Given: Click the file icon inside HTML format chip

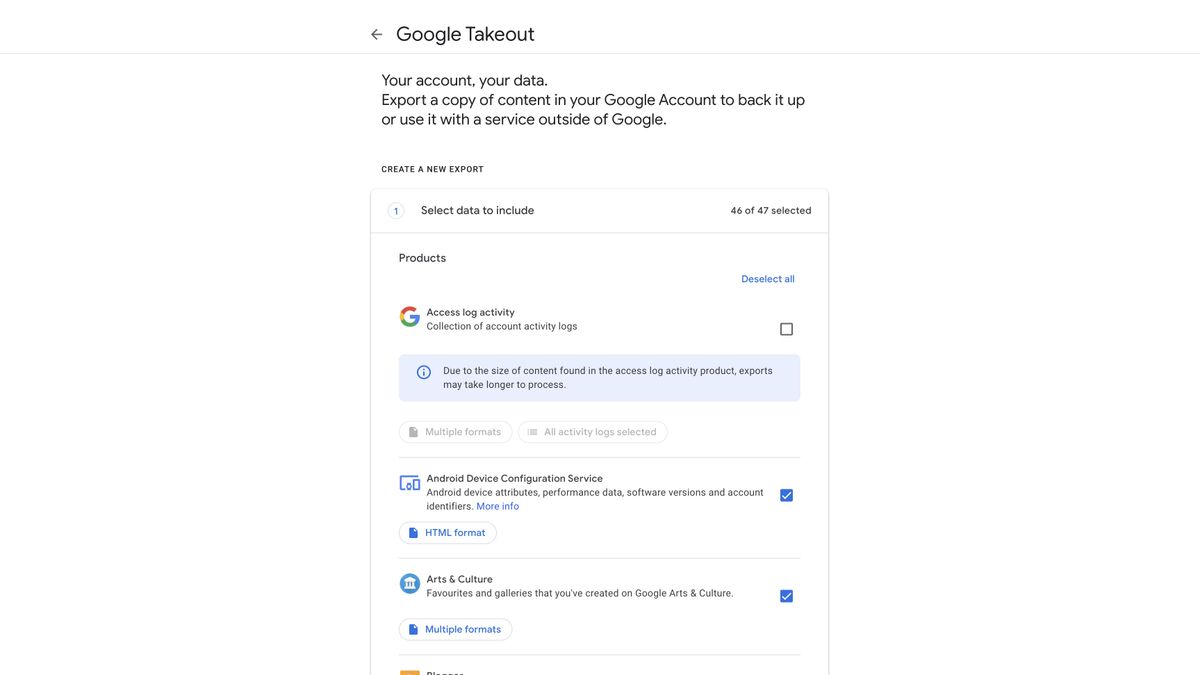Looking at the screenshot, I should pos(412,531).
